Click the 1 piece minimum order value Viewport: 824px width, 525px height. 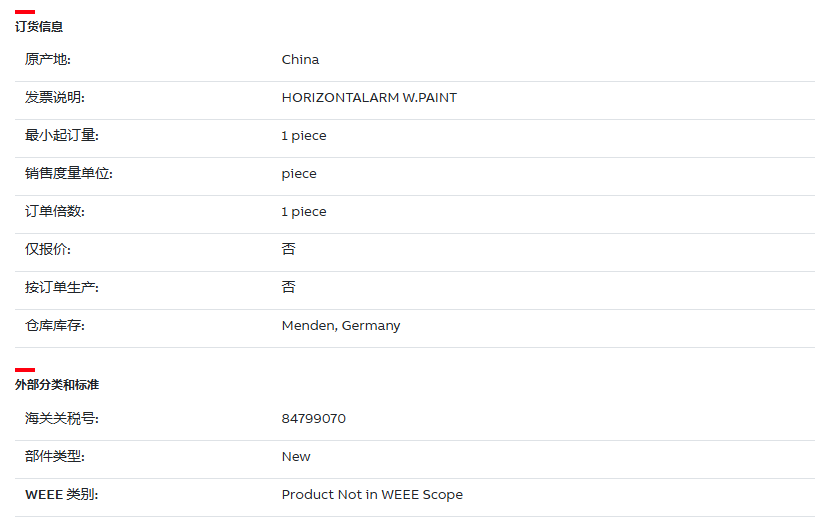tap(304, 136)
